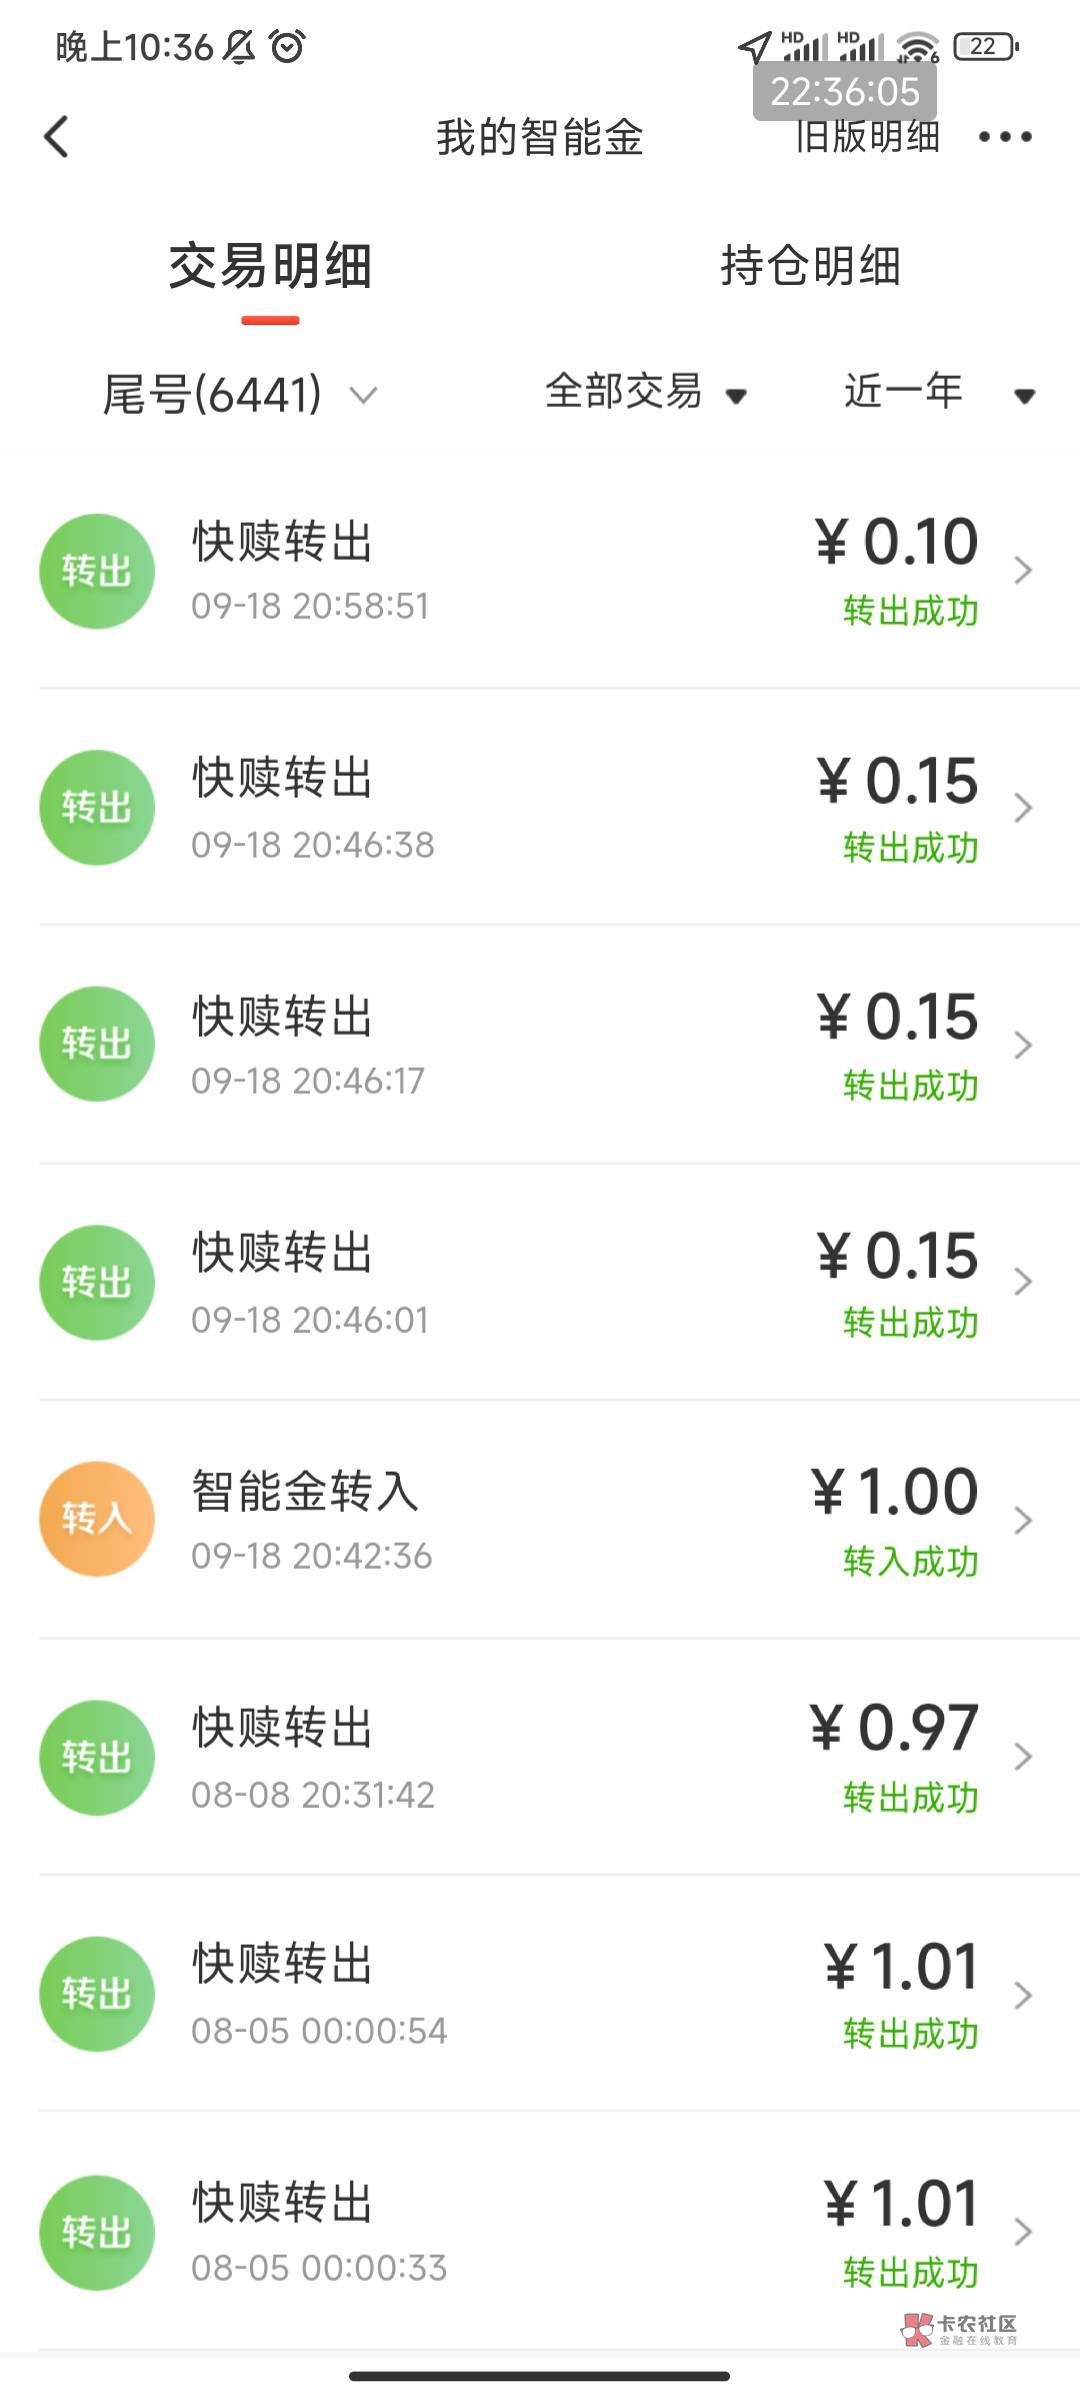This screenshot has width=1080, height=2400.
Task: Tap the bottom home indicator bar
Action: pos(540,2376)
